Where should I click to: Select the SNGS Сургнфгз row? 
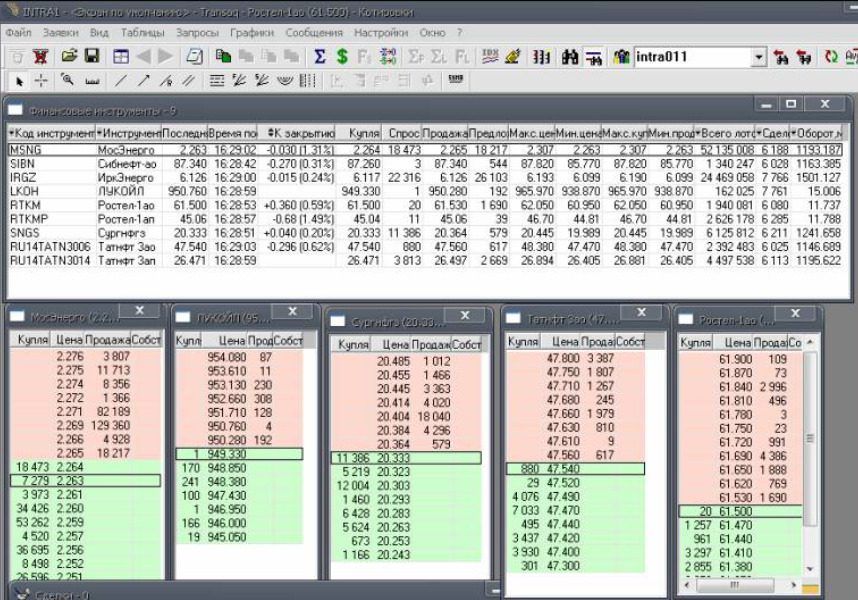pos(425,232)
